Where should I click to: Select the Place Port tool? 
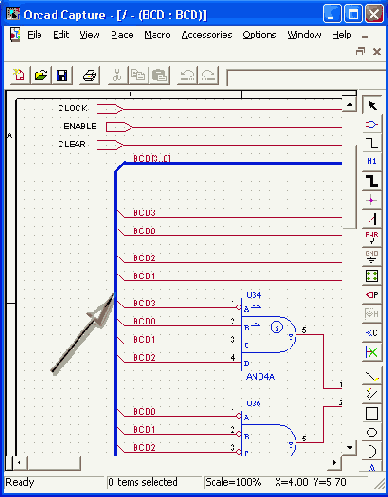click(372, 295)
